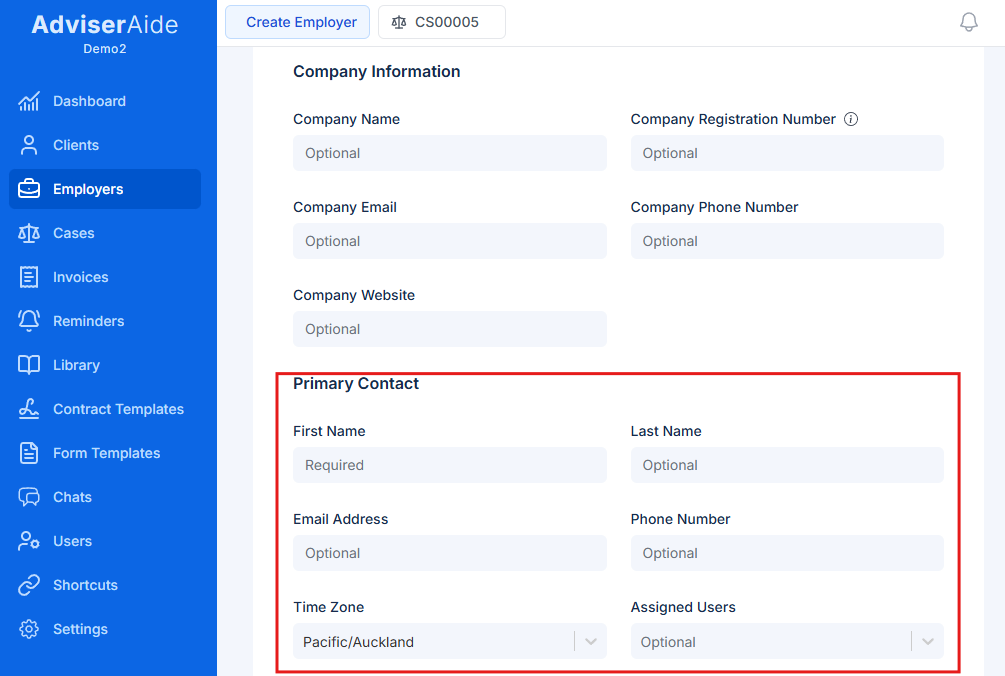The width and height of the screenshot is (1005, 676).
Task: Open Users label in sidebar
Action: tap(72, 541)
